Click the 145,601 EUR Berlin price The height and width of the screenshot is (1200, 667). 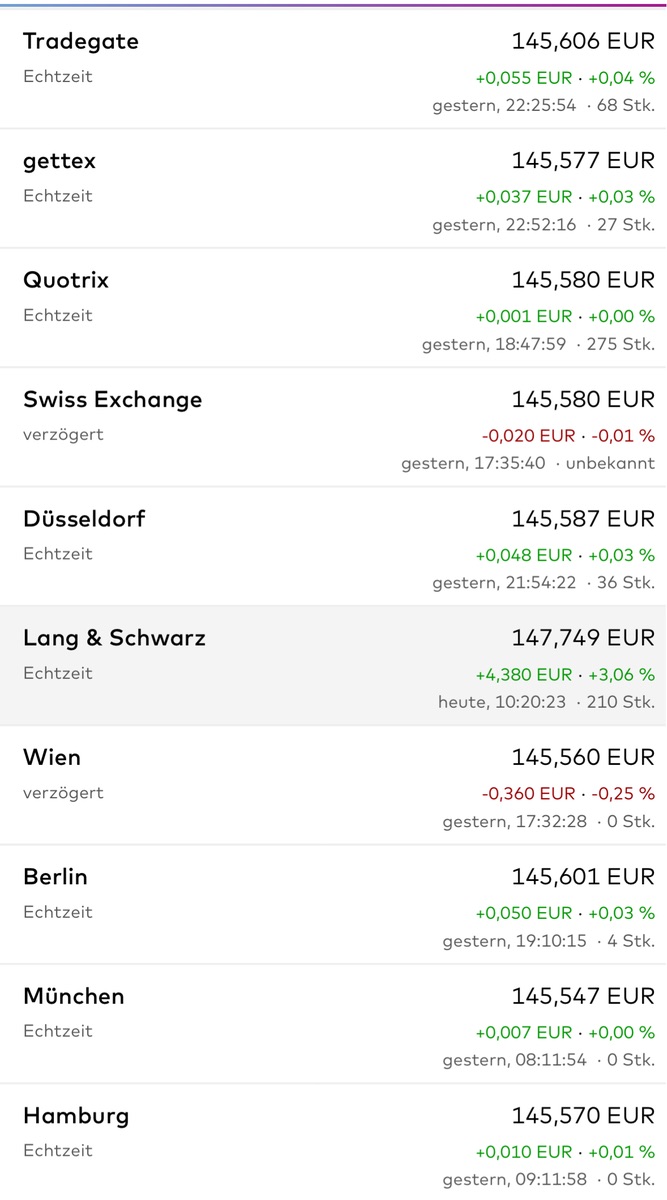[x=583, y=877]
